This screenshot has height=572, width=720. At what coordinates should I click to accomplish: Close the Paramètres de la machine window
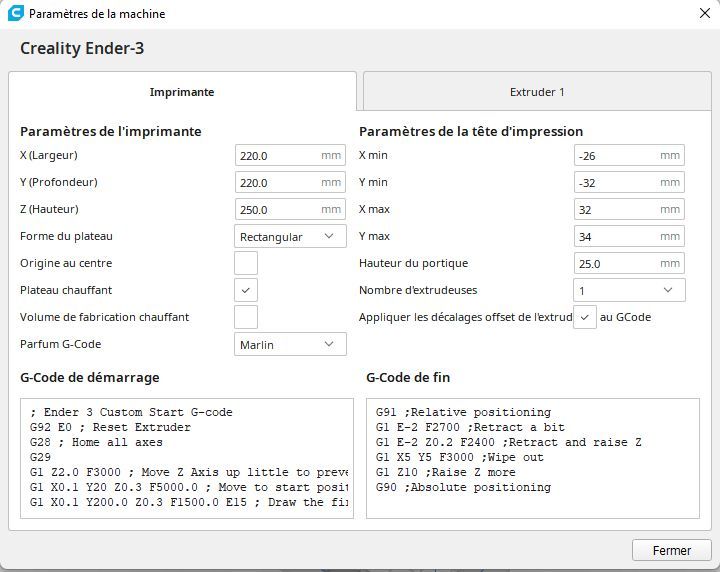pos(704,13)
